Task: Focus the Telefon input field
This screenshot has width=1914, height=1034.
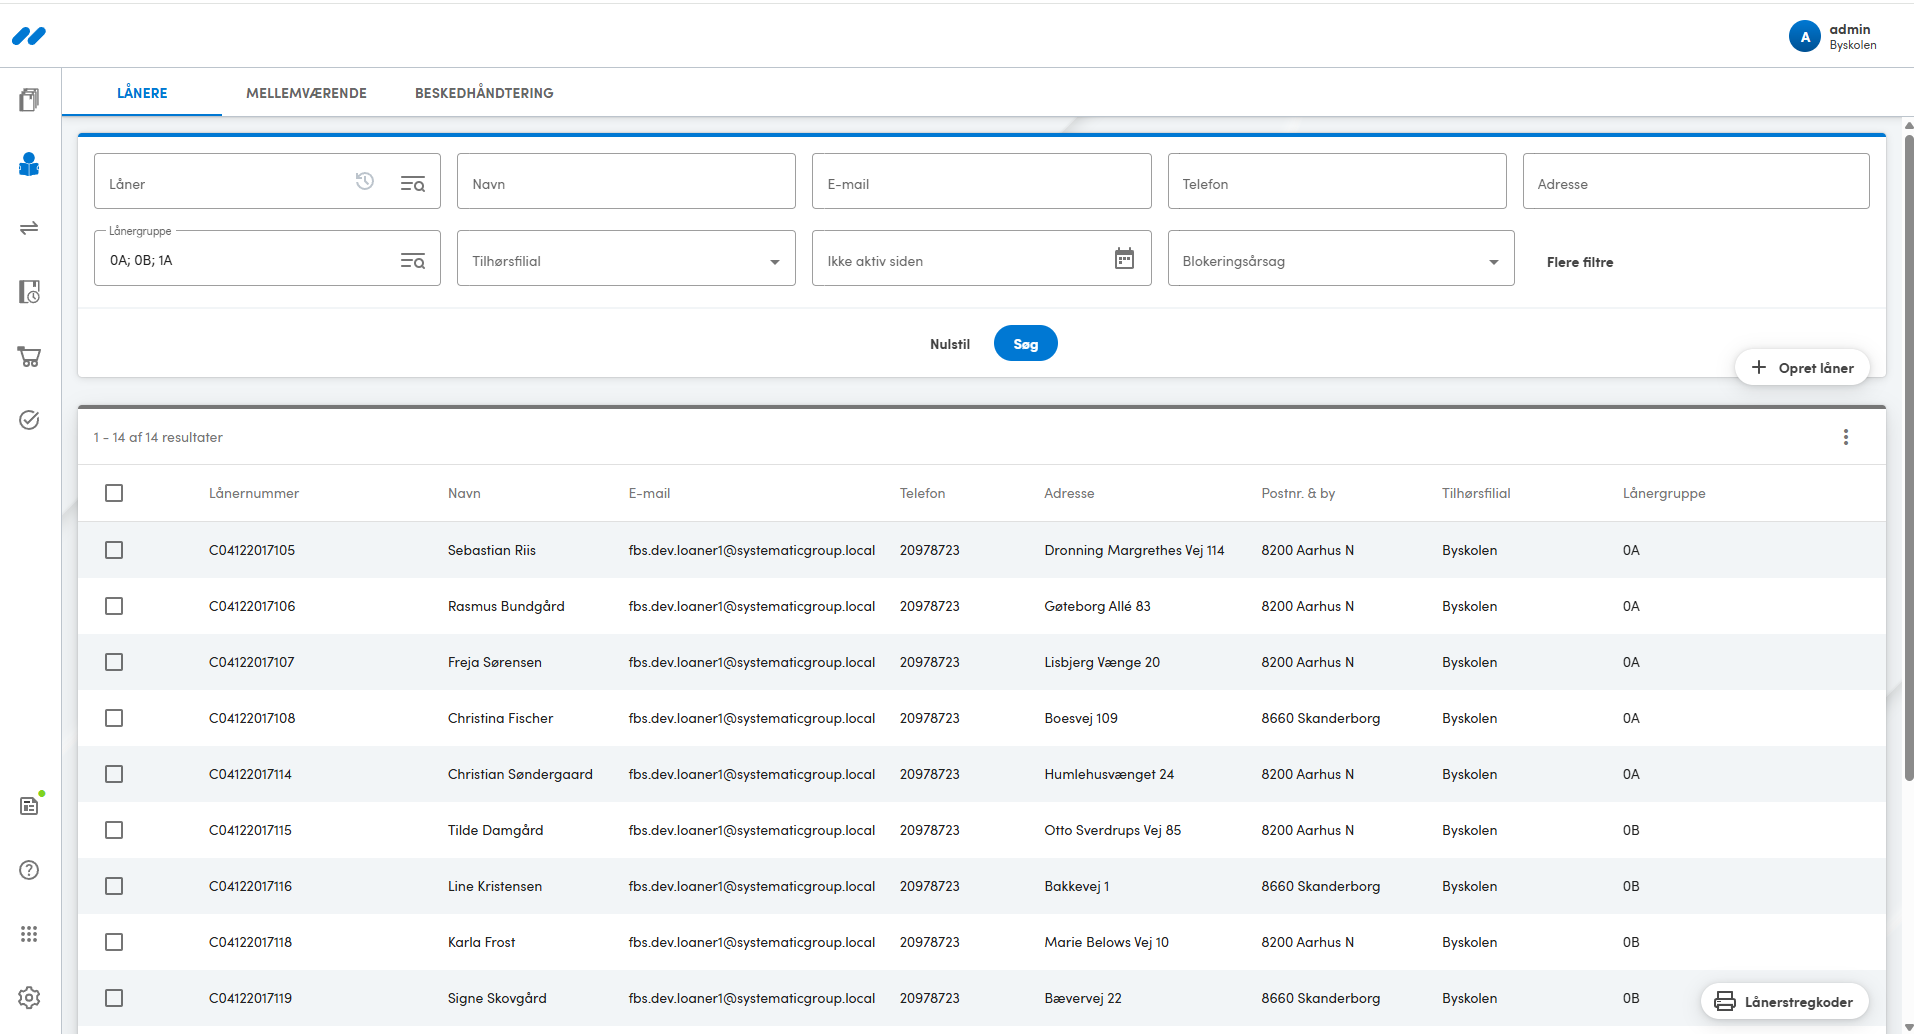Action: [1337, 181]
